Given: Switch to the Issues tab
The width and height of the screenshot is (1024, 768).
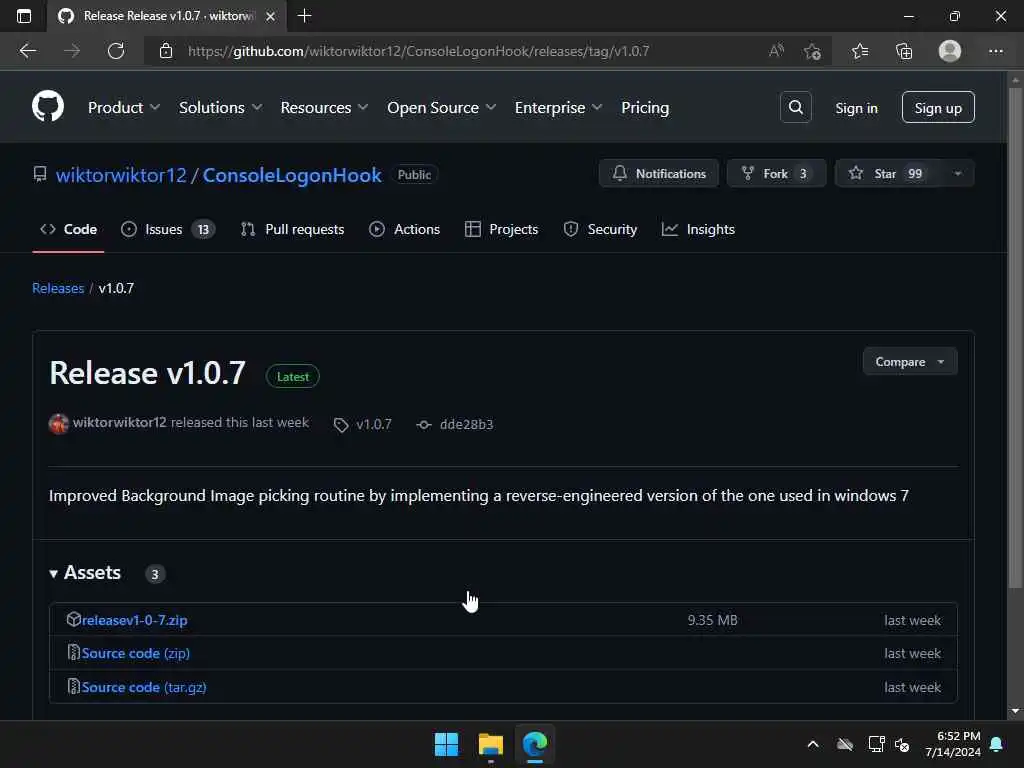Looking at the screenshot, I should click(168, 229).
